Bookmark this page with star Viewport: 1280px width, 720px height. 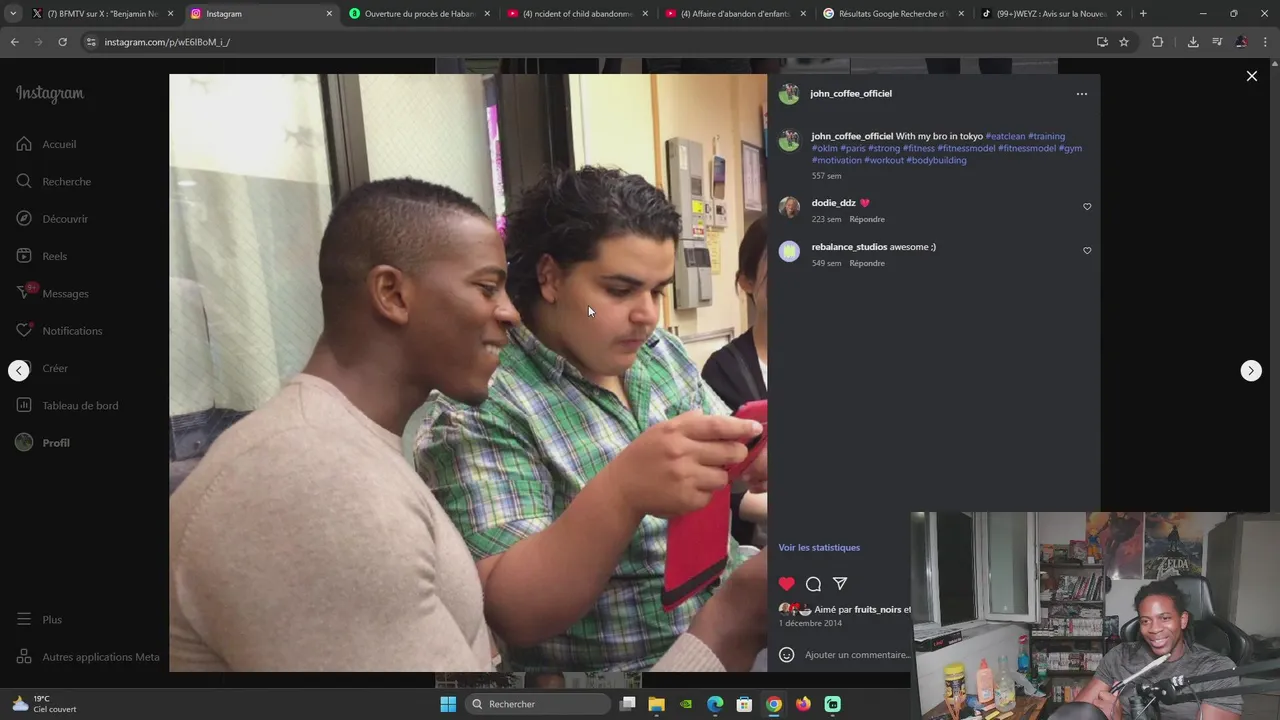pyautogui.click(x=1124, y=42)
